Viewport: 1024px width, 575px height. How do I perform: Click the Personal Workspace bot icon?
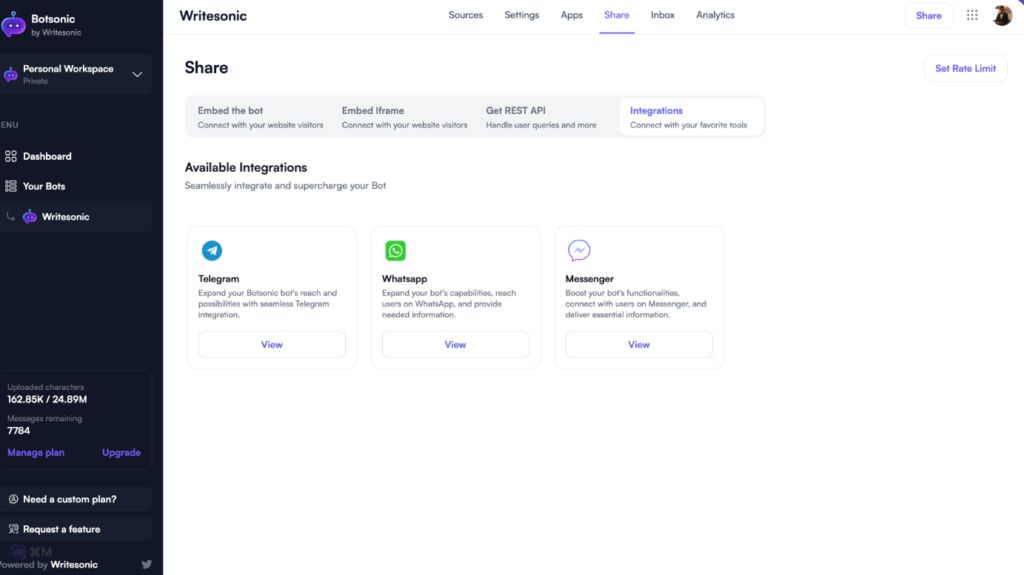(x=10, y=74)
